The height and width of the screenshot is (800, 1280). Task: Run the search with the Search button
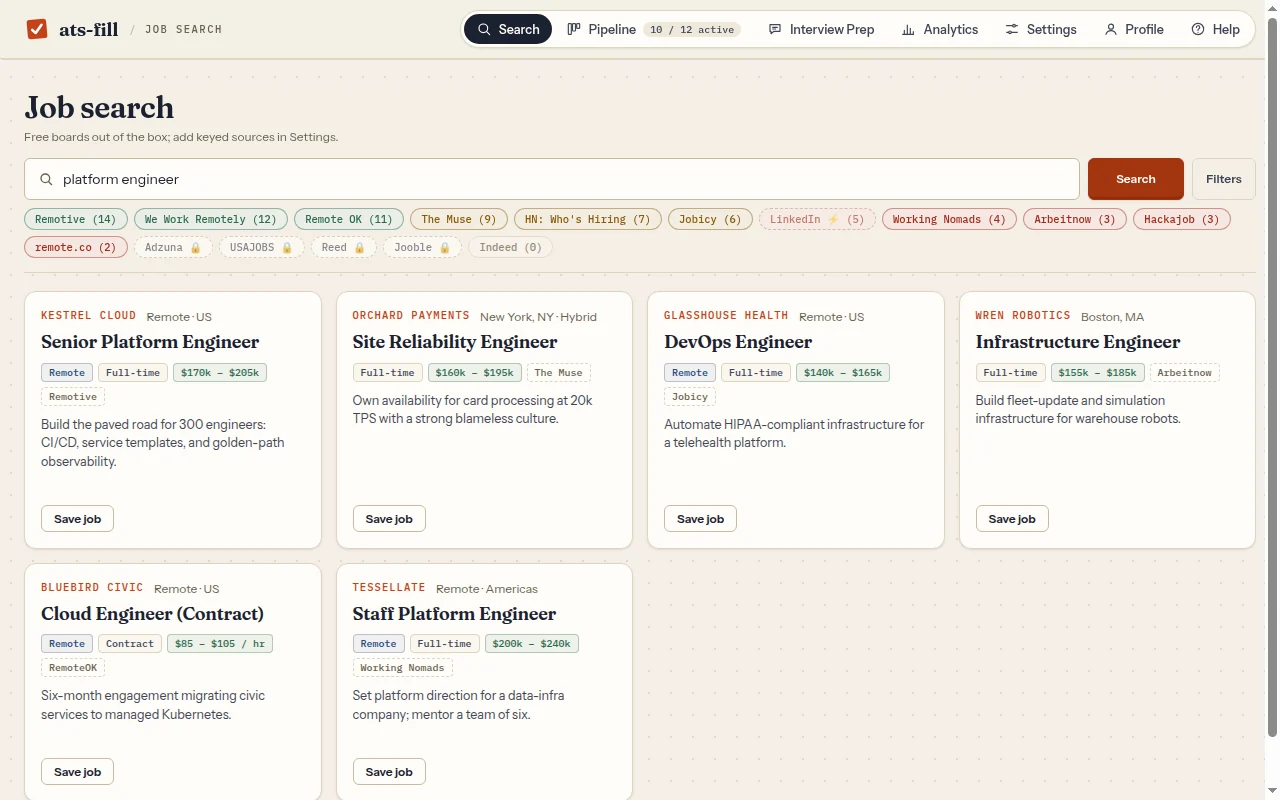pyautogui.click(x=1136, y=180)
